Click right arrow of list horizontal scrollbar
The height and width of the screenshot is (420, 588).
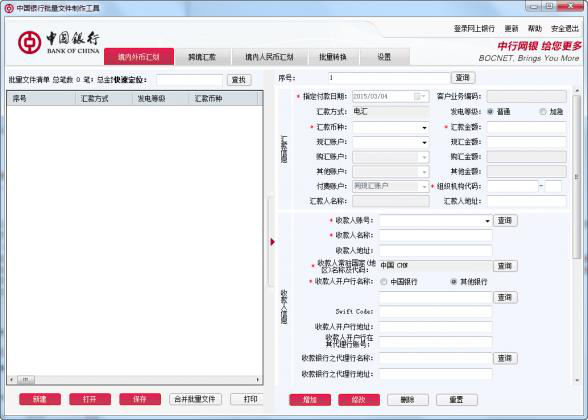[x=258, y=380]
